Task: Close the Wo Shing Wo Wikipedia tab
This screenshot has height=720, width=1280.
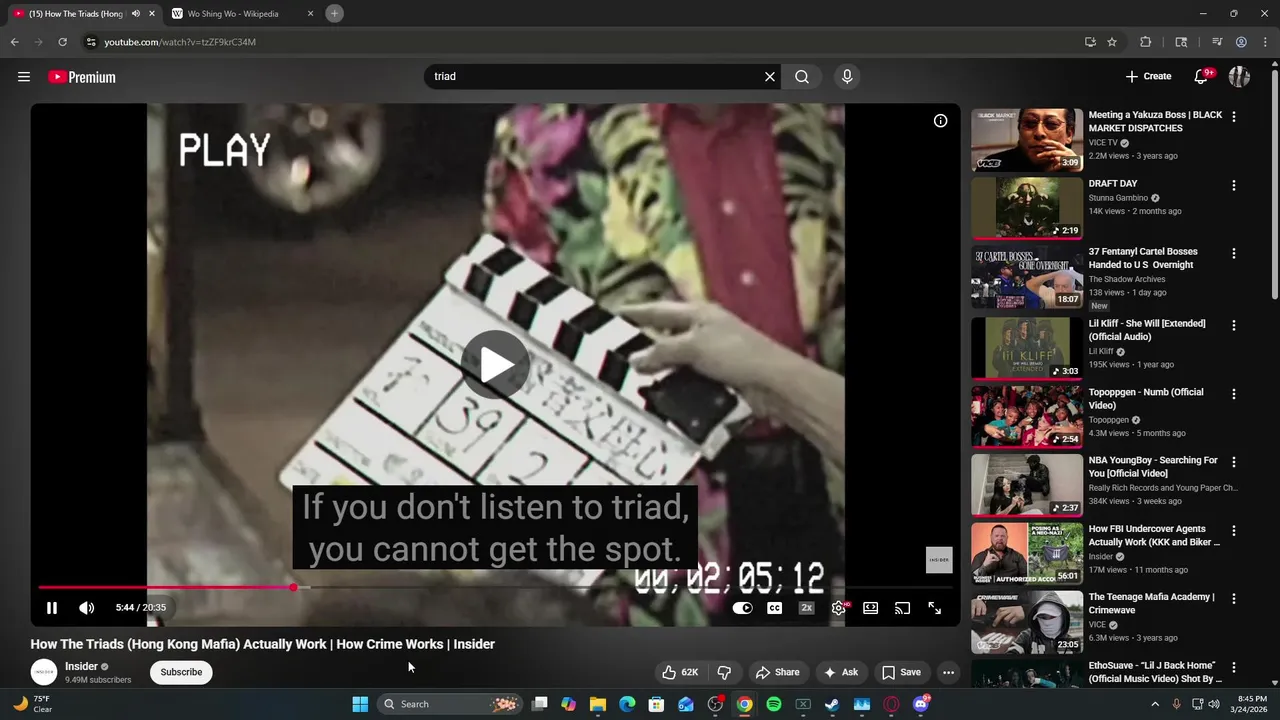Action: 310,14
